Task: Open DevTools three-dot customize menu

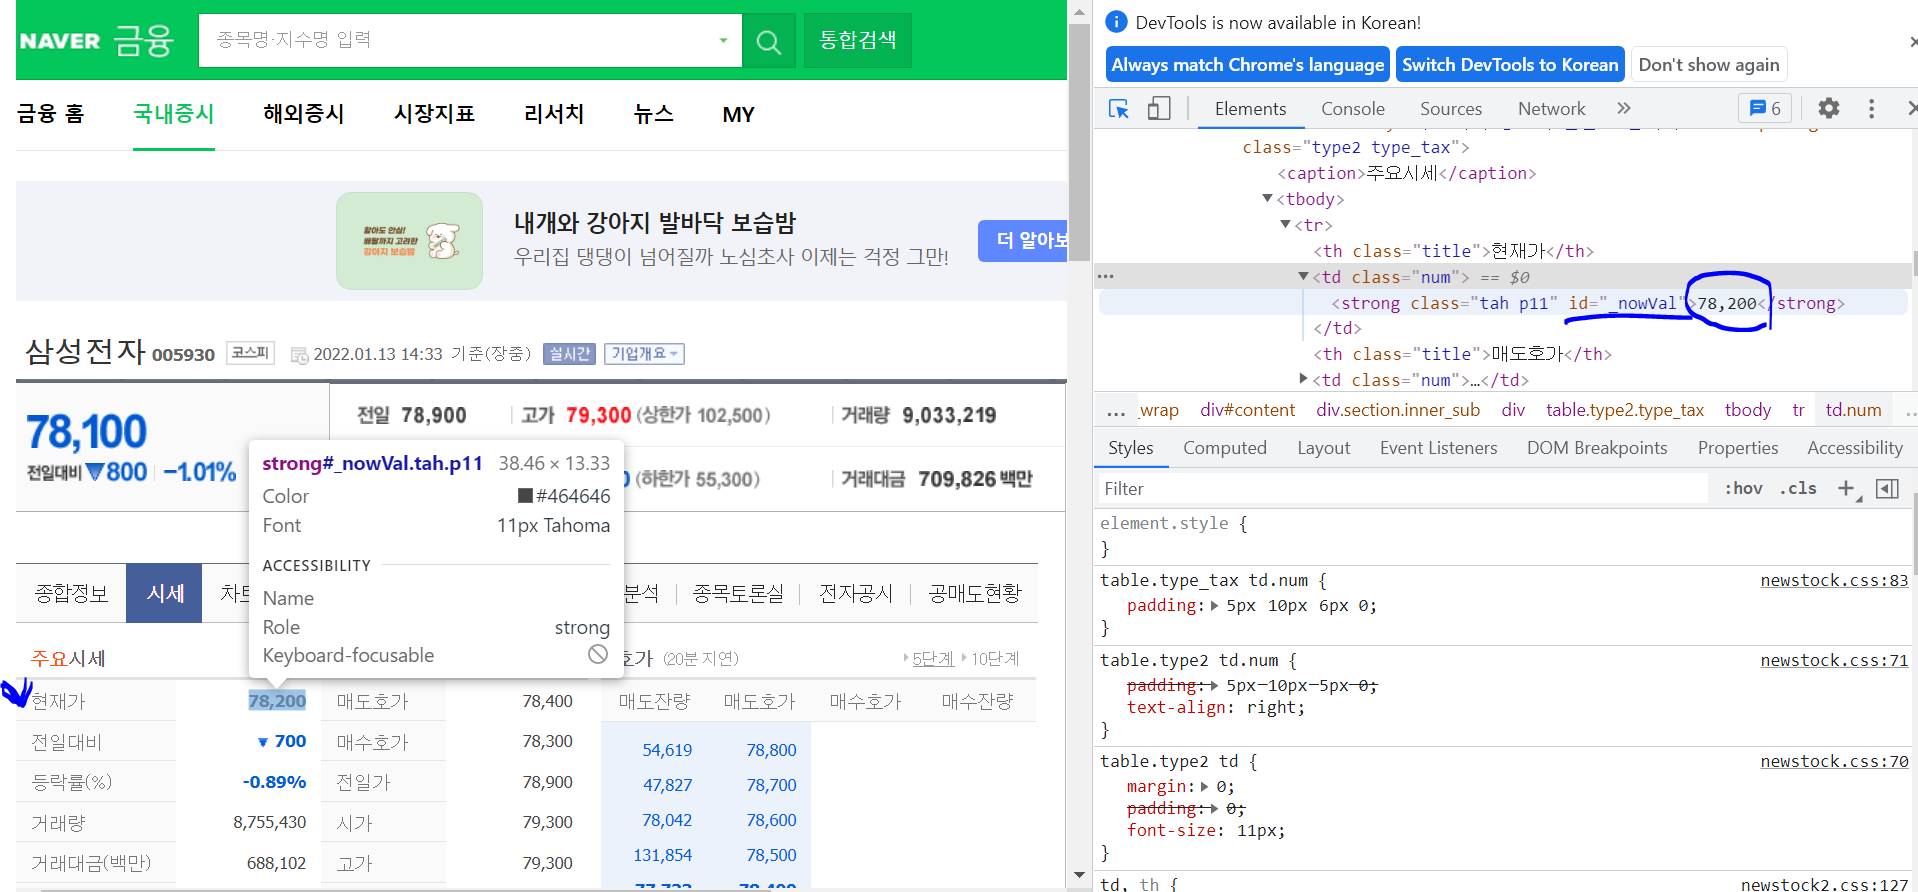Action: pos(1872,108)
